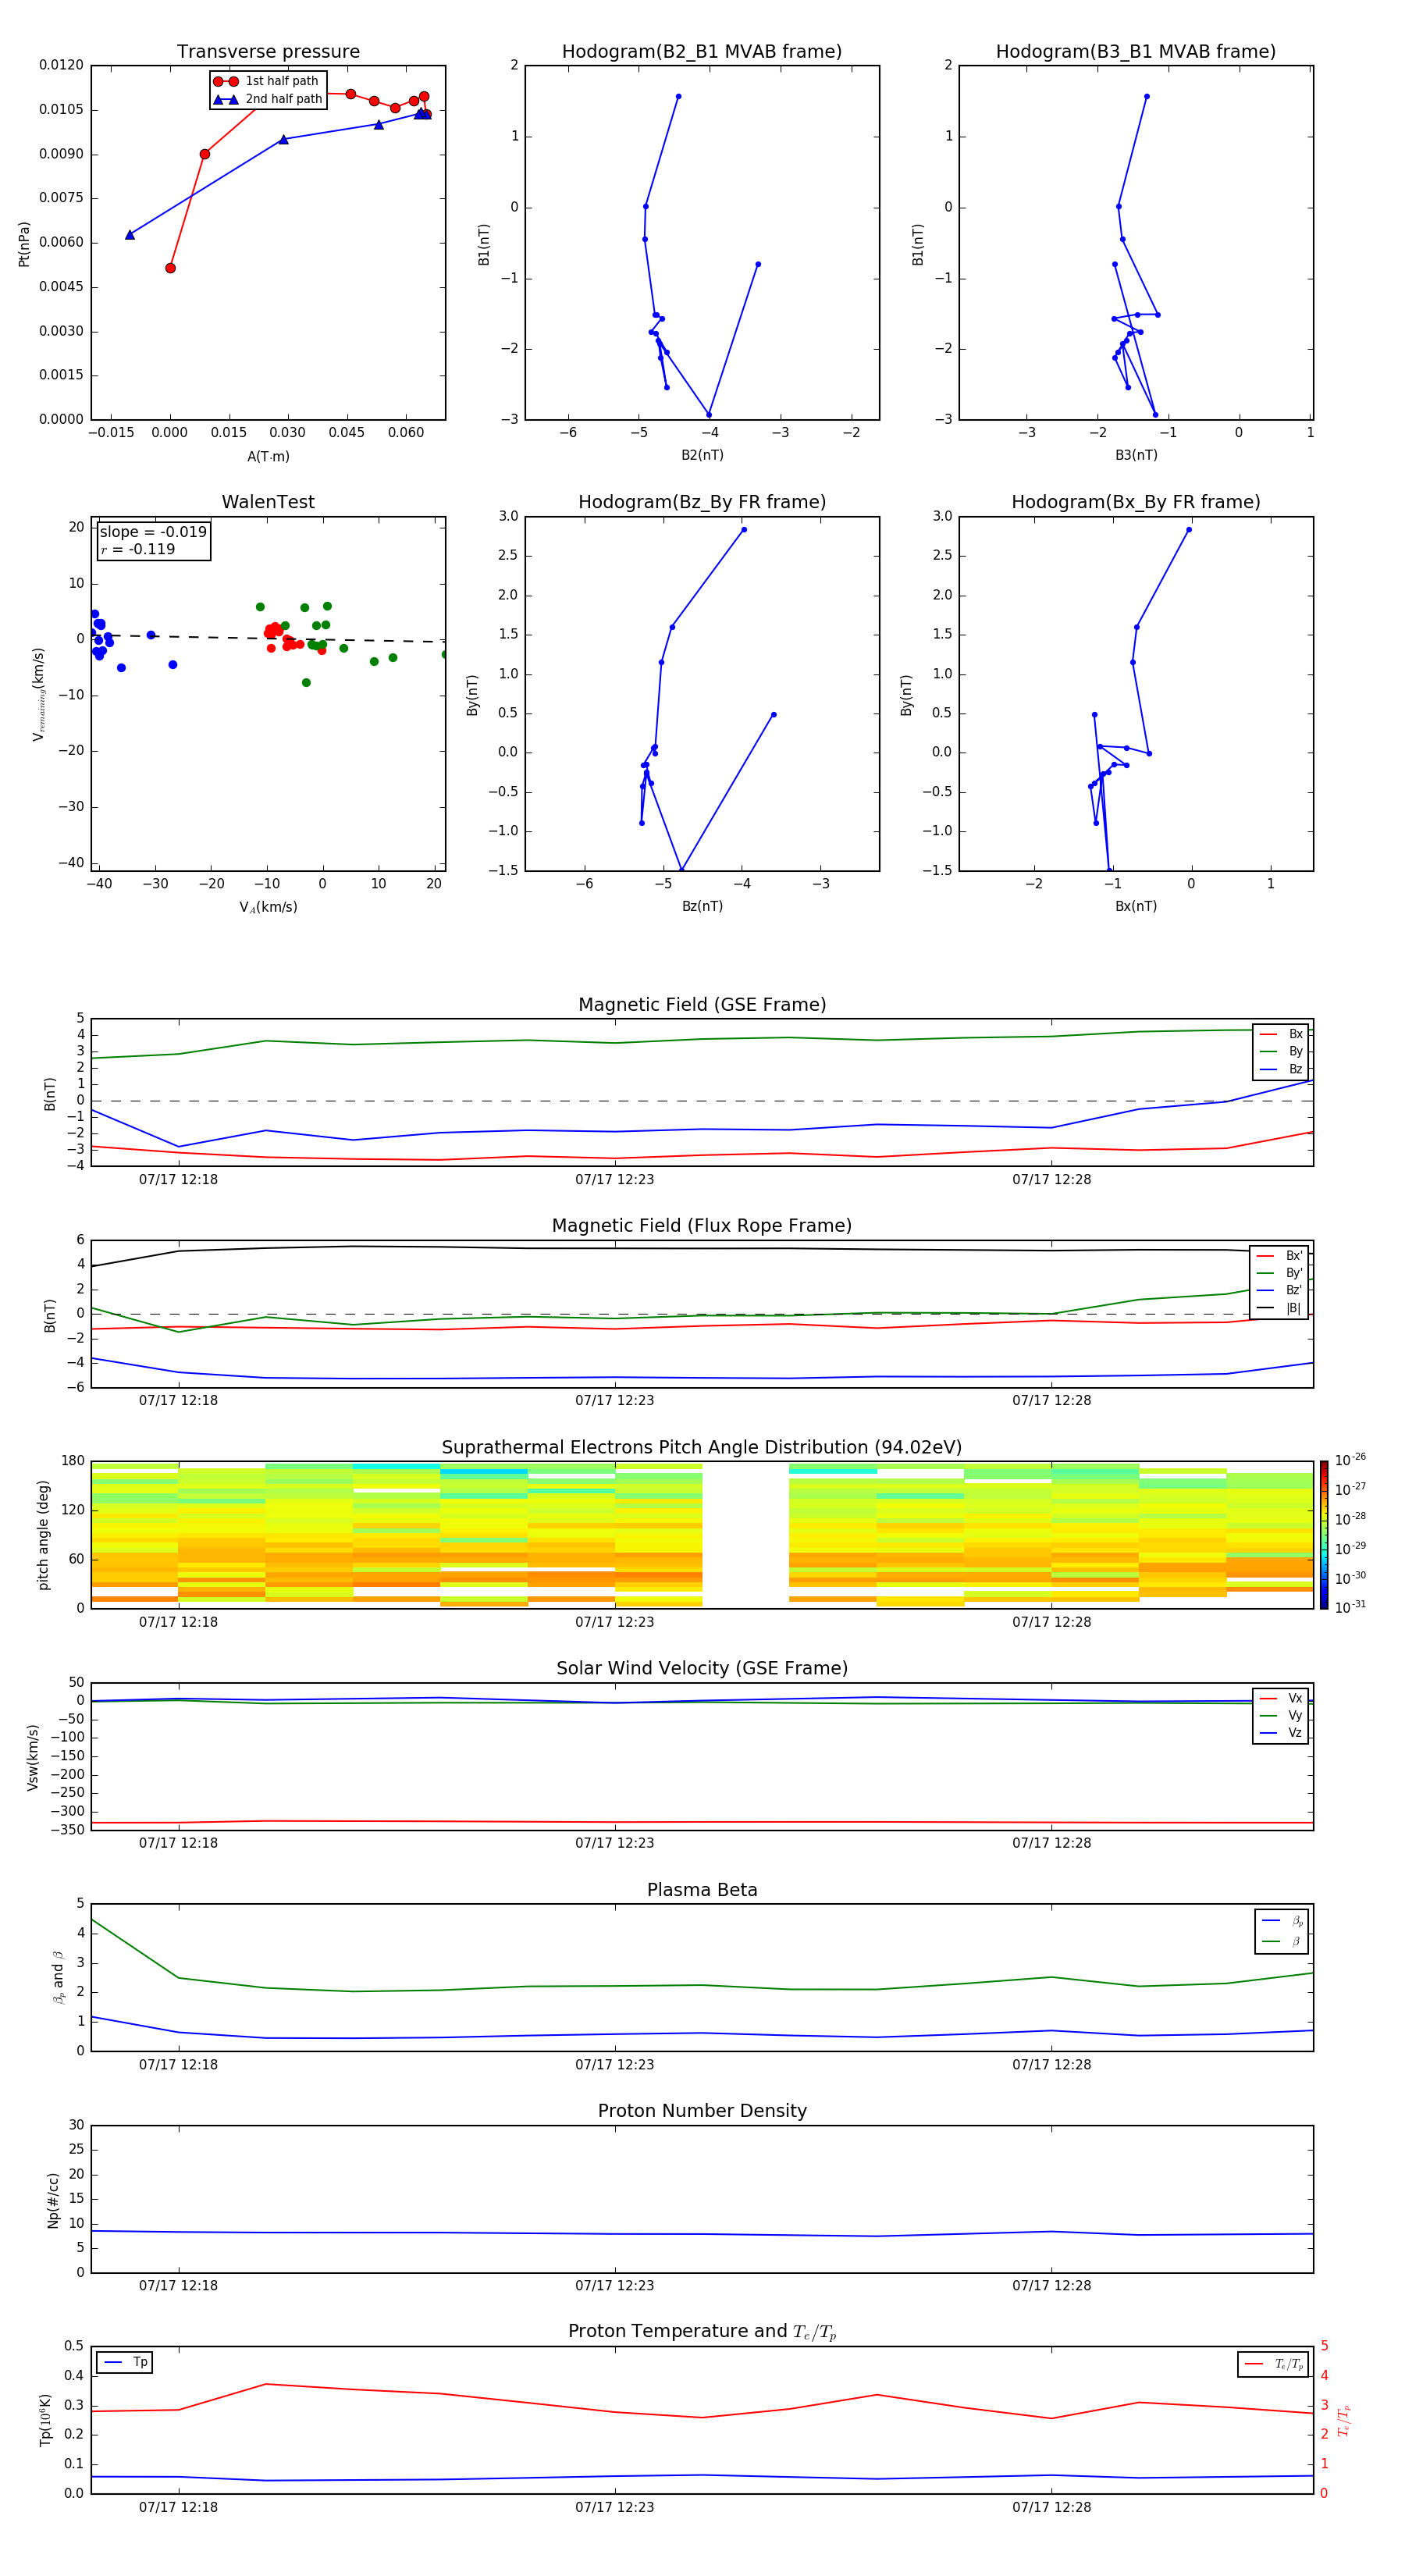Viewport: 1405px width, 2576px height.
Task: Click the 'Magnetic Field (Flux Rope Frame)' title
Action: tap(702, 1226)
